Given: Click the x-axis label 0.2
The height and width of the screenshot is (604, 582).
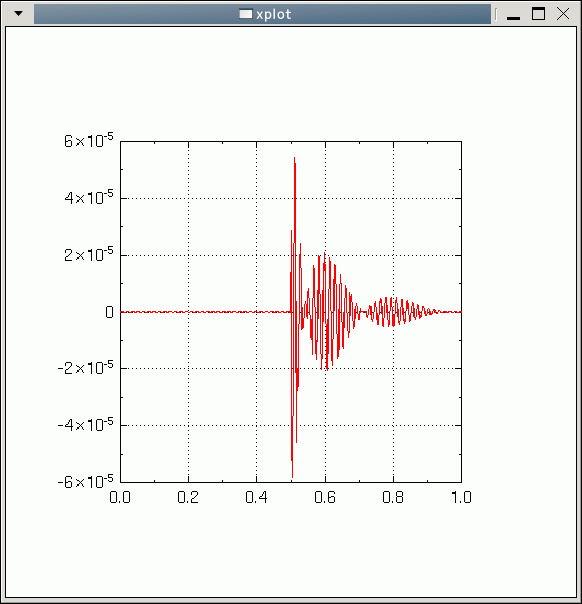Looking at the screenshot, I should pos(188,497).
